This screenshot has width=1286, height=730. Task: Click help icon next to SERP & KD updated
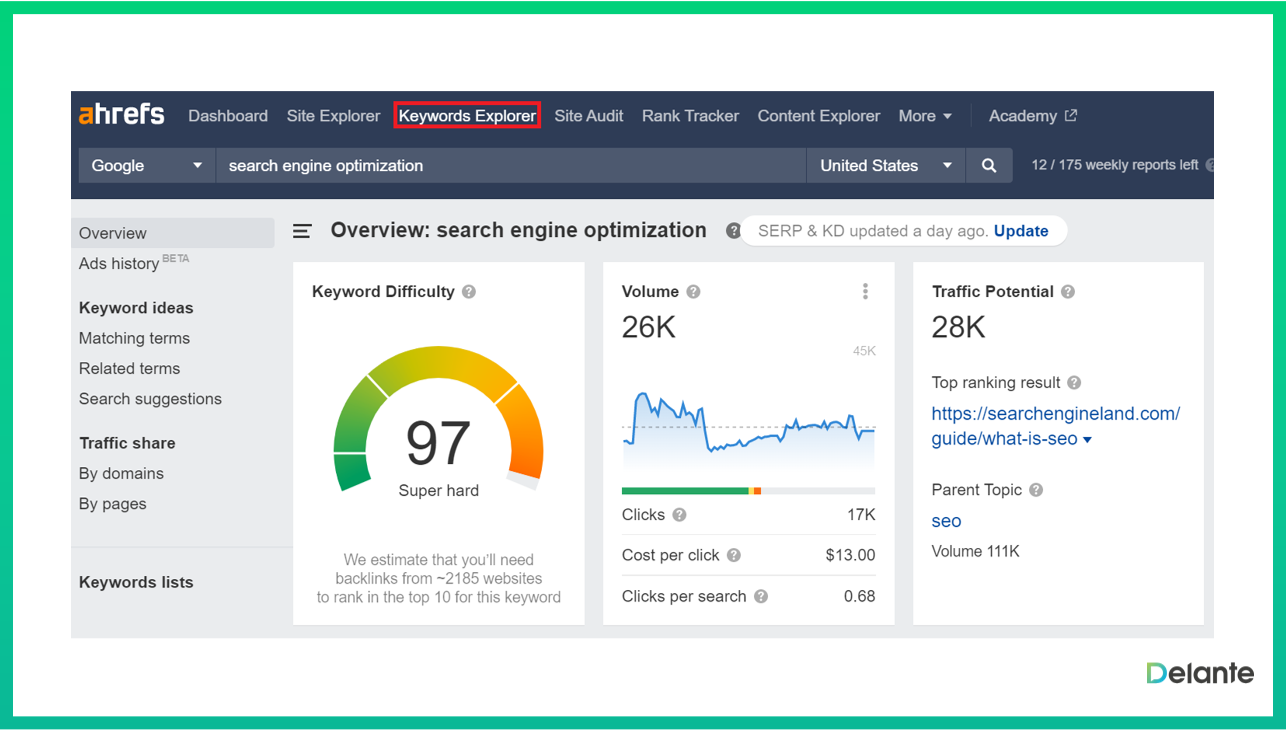733,231
